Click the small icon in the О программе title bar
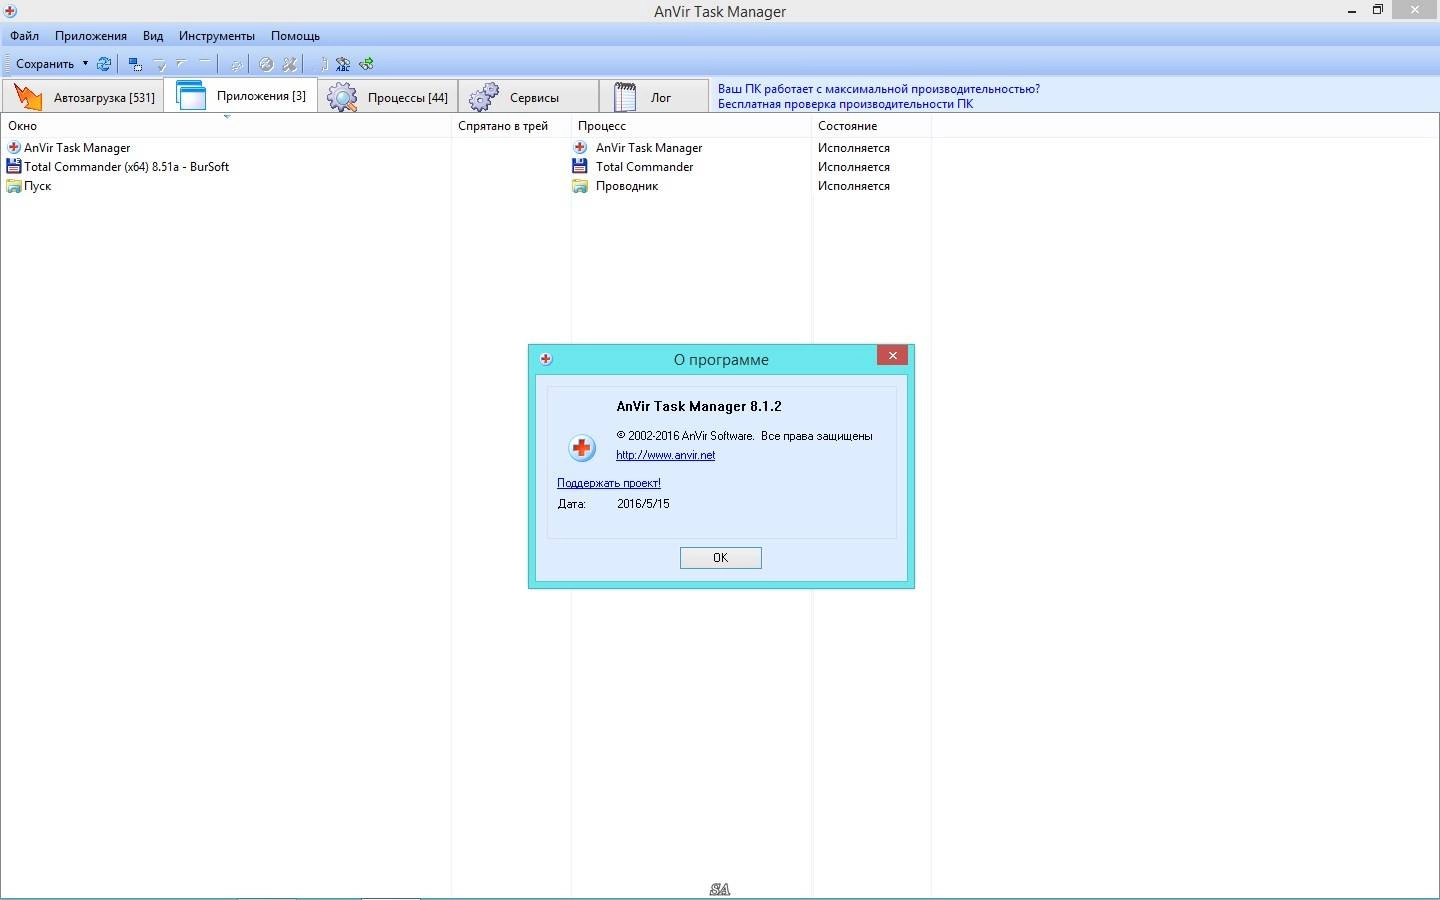The height and width of the screenshot is (900, 1440). [546, 359]
